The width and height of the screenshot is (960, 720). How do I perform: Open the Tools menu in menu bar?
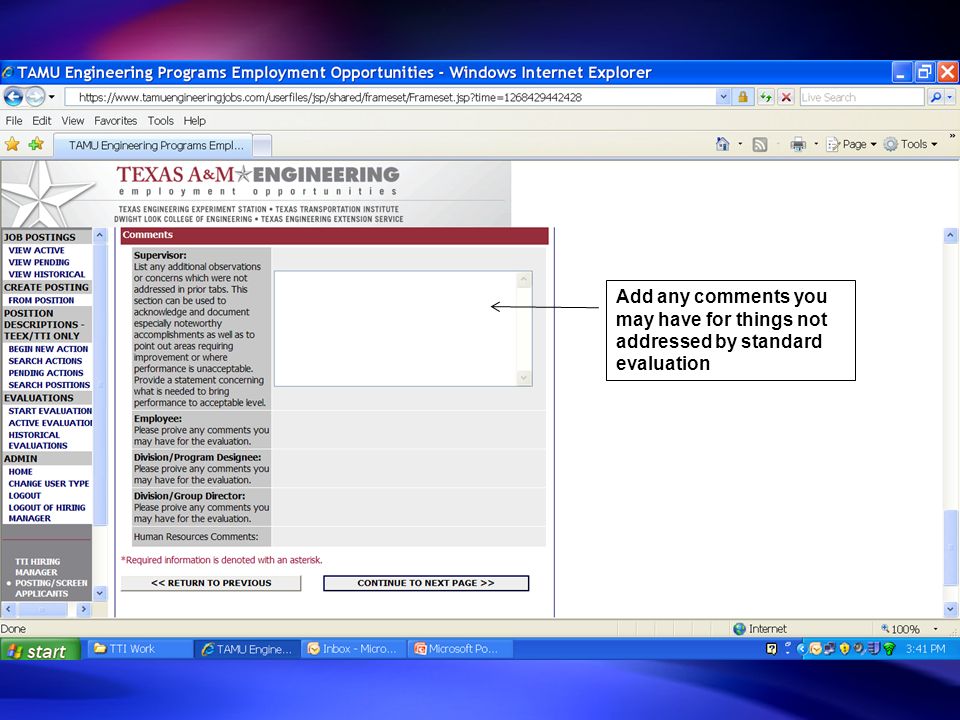160,121
